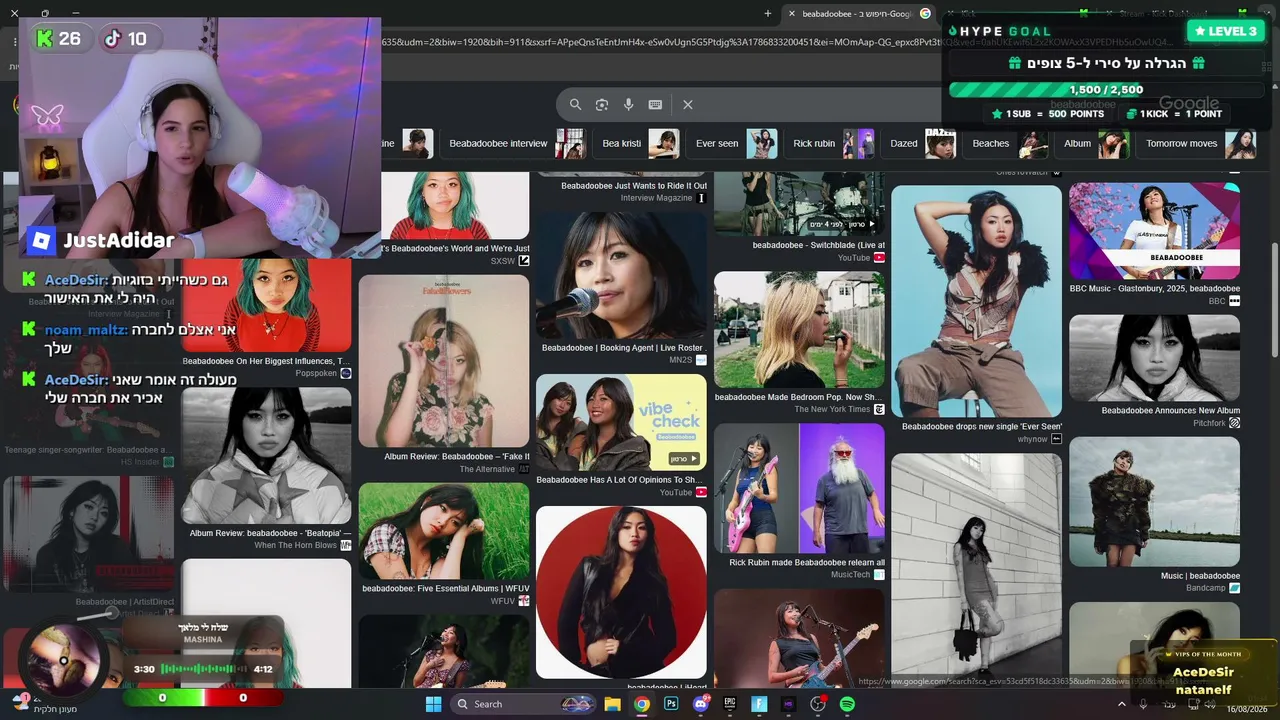Open 'Music | beabadoobee' Bandcamp link
Screen dimensions: 1280x720
(x=1200, y=575)
